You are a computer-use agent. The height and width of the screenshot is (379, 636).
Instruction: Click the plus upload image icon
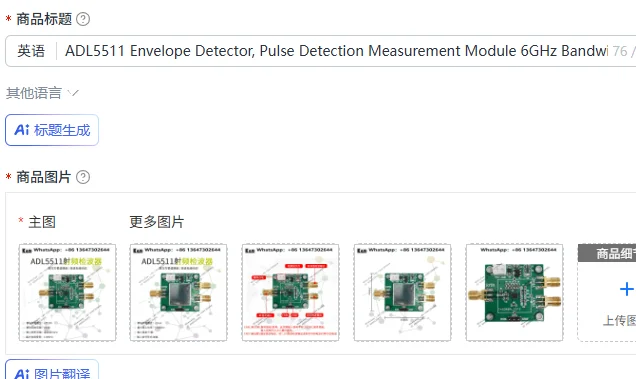[627, 289]
